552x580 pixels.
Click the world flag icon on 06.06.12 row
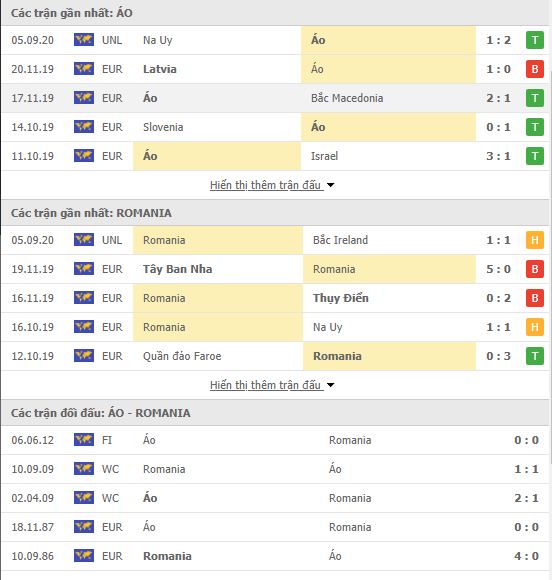(84, 440)
